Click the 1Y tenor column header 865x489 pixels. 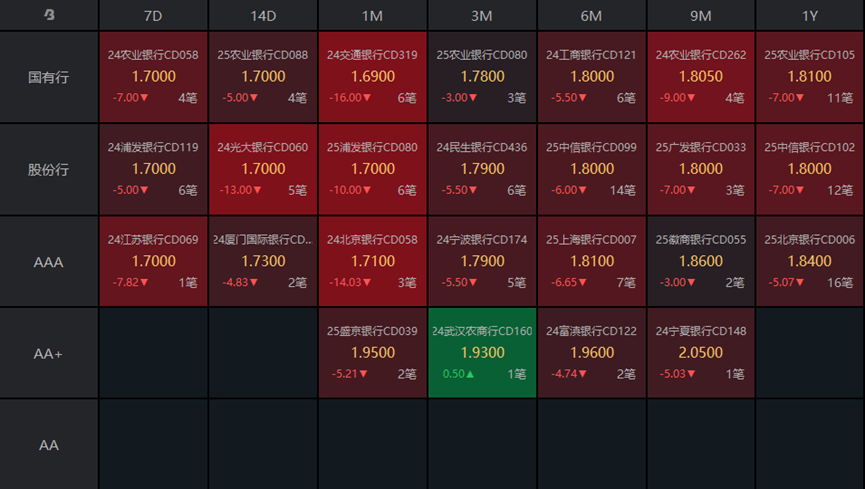(810, 16)
